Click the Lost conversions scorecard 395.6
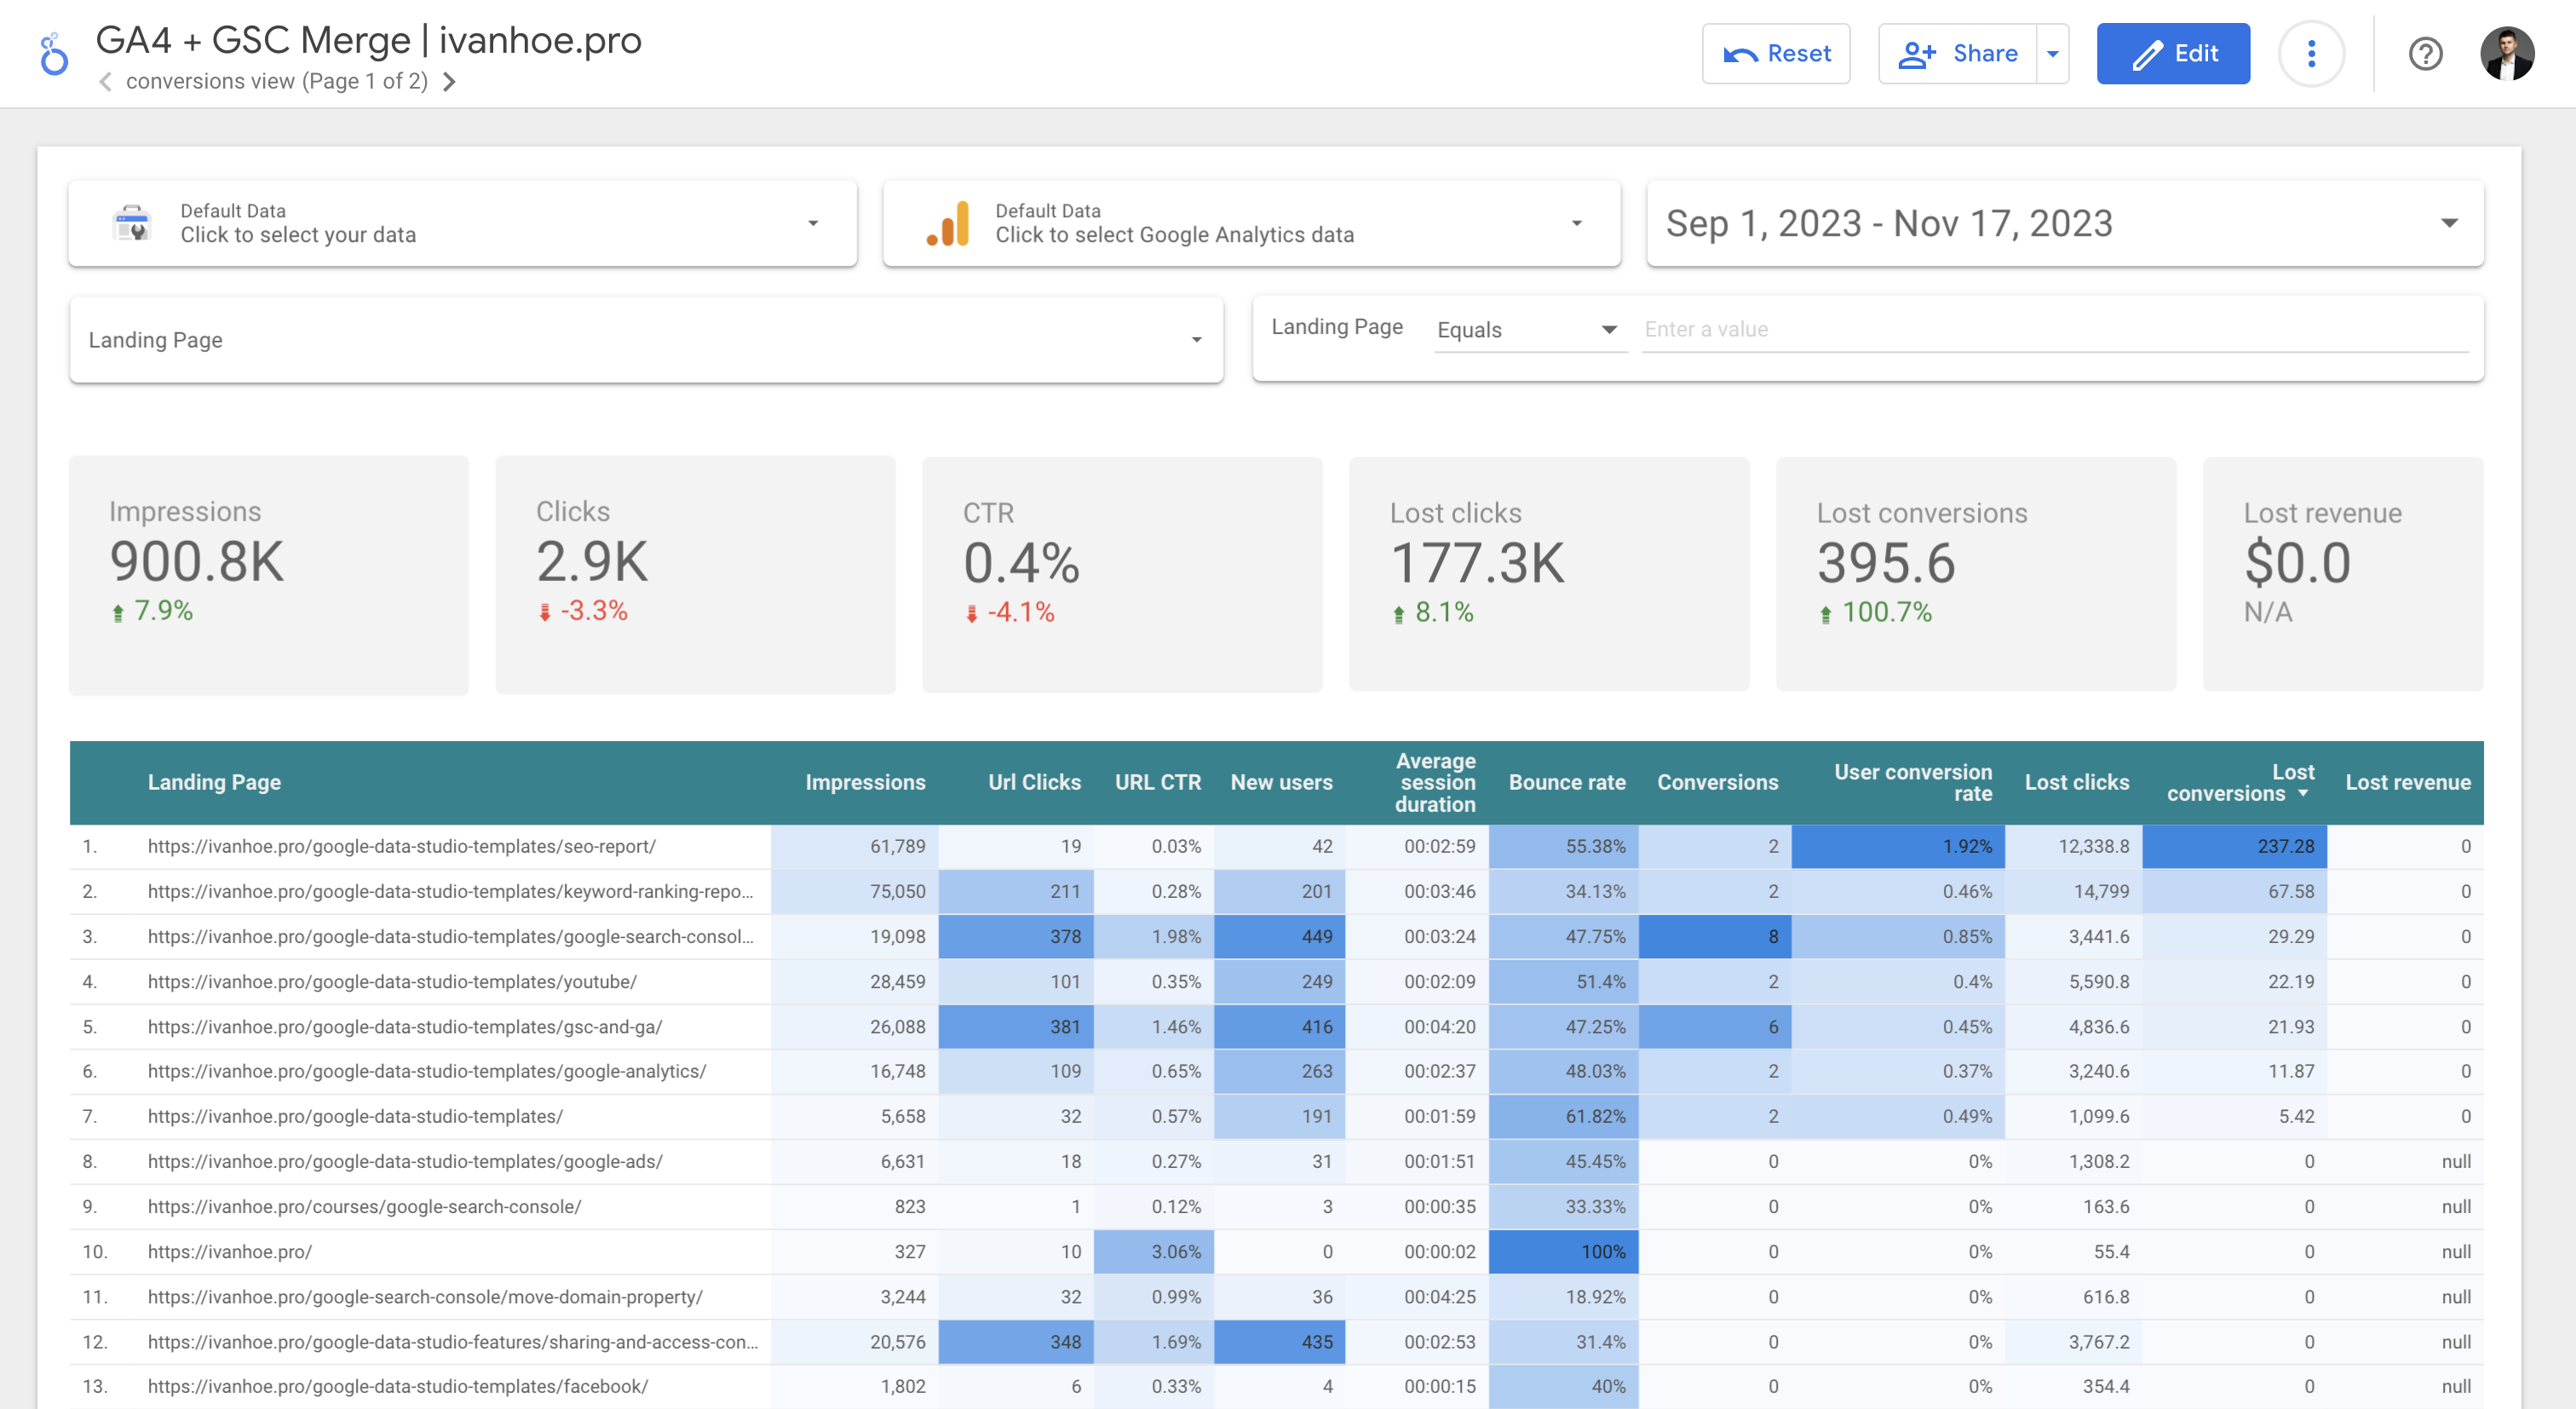This screenshot has height=1409, width=2576. click(x=1976, y=575)
